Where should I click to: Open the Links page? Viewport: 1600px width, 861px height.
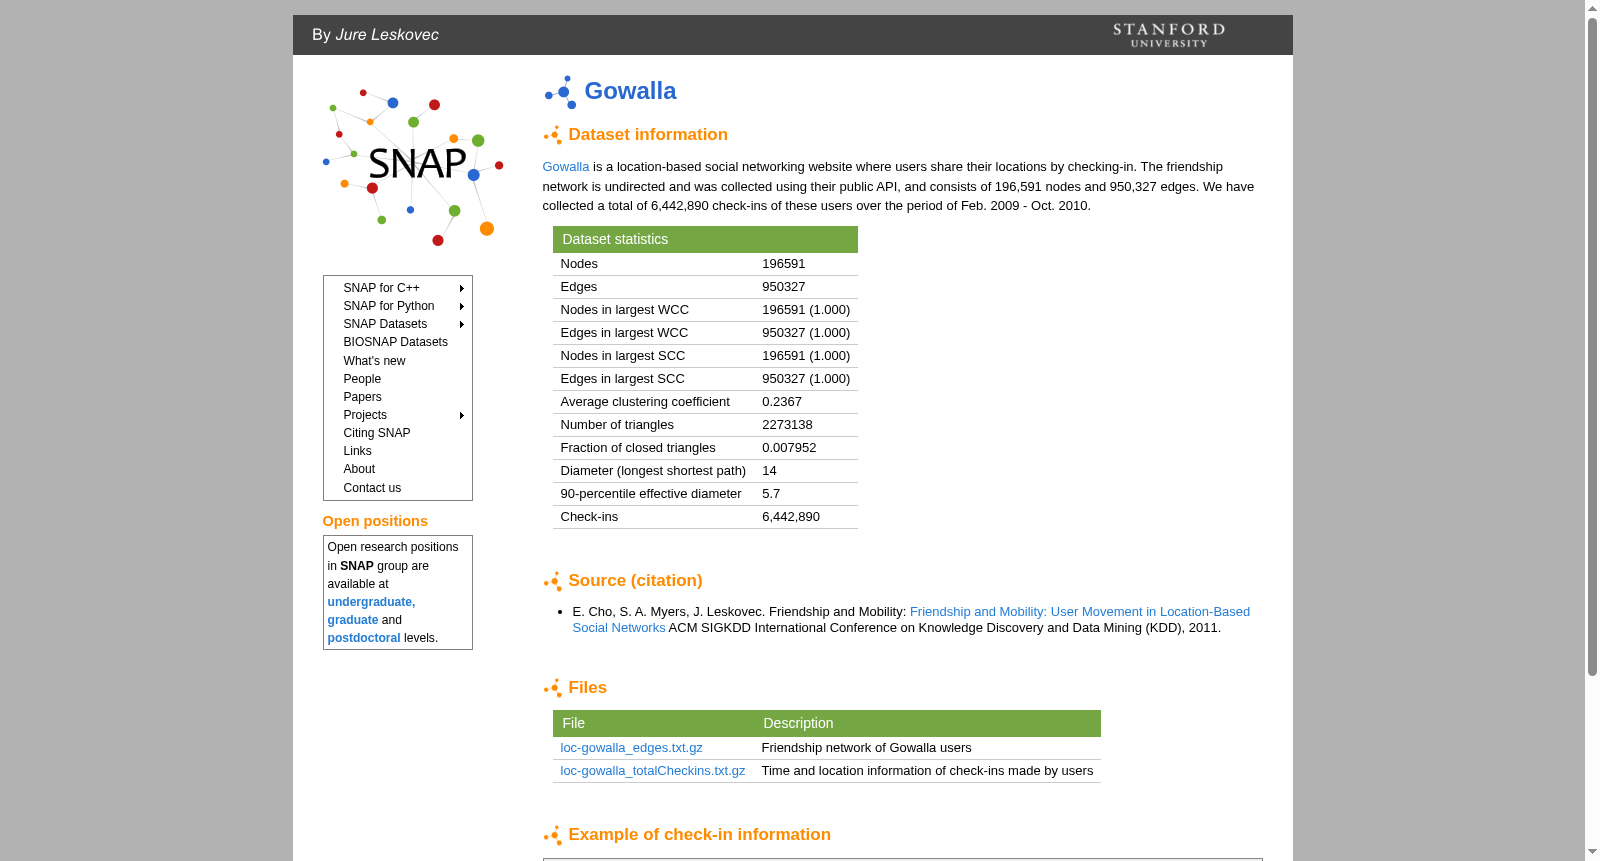tap(357, 451)
